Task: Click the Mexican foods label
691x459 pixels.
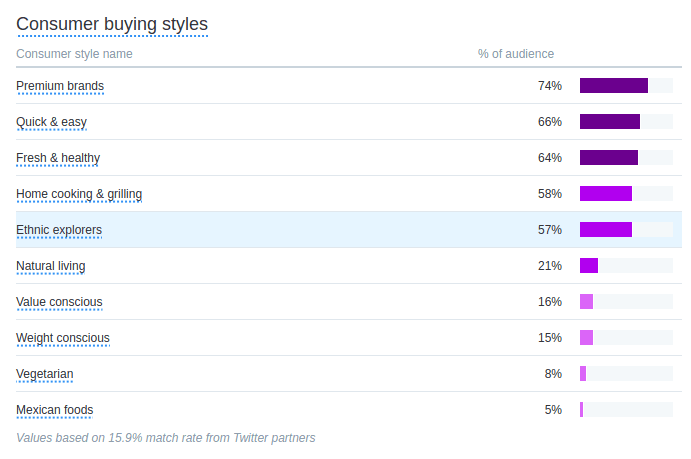Action: pos(55,410)
